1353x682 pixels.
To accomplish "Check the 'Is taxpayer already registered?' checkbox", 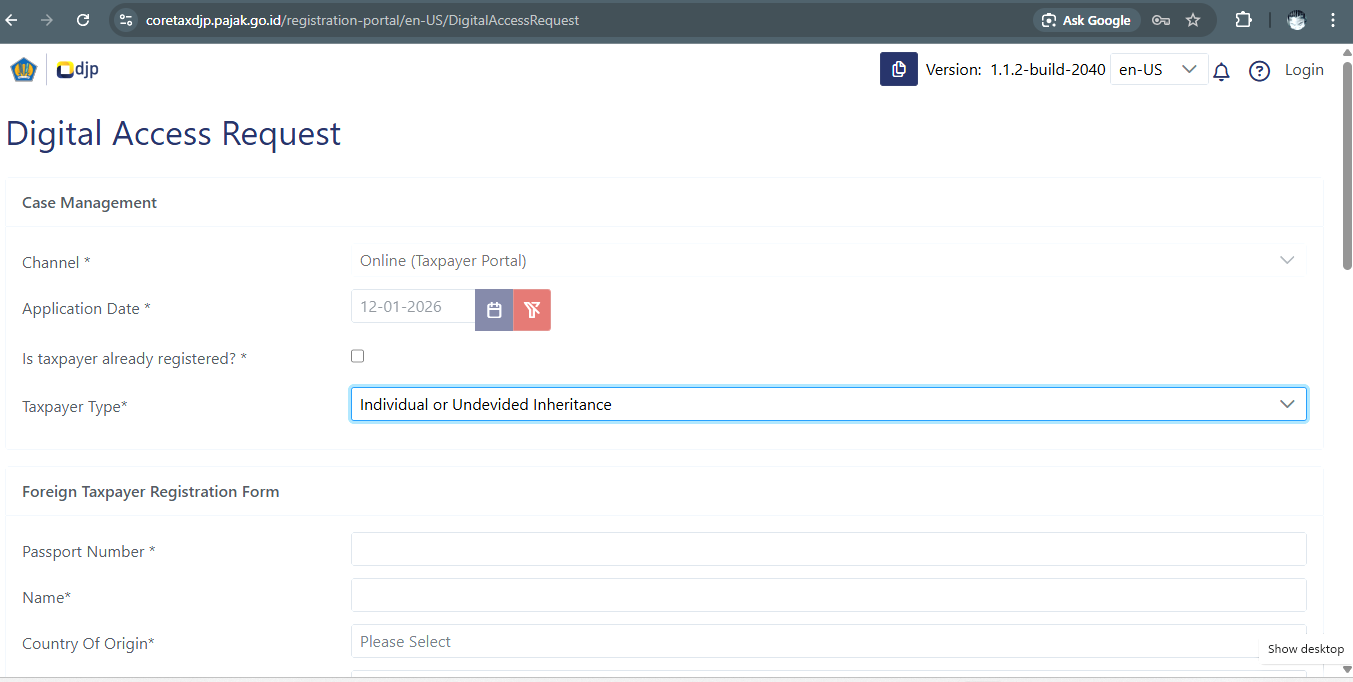I will pyautogui.click(x=357, y=356).
